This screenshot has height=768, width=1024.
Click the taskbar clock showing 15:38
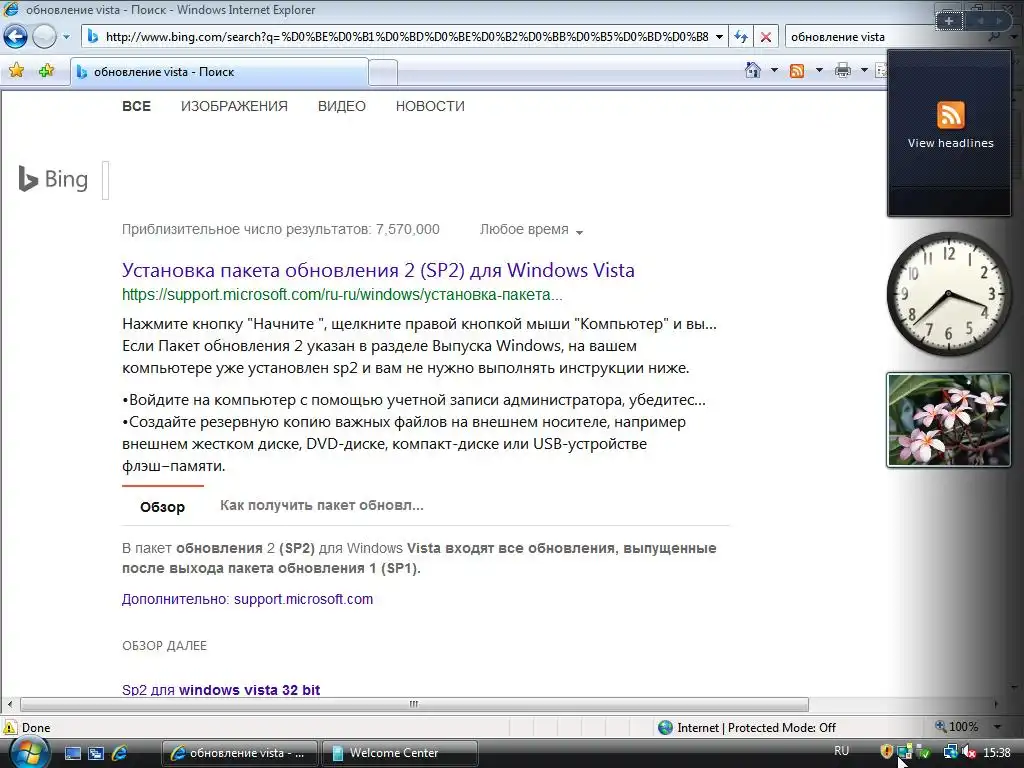(997, 752)
